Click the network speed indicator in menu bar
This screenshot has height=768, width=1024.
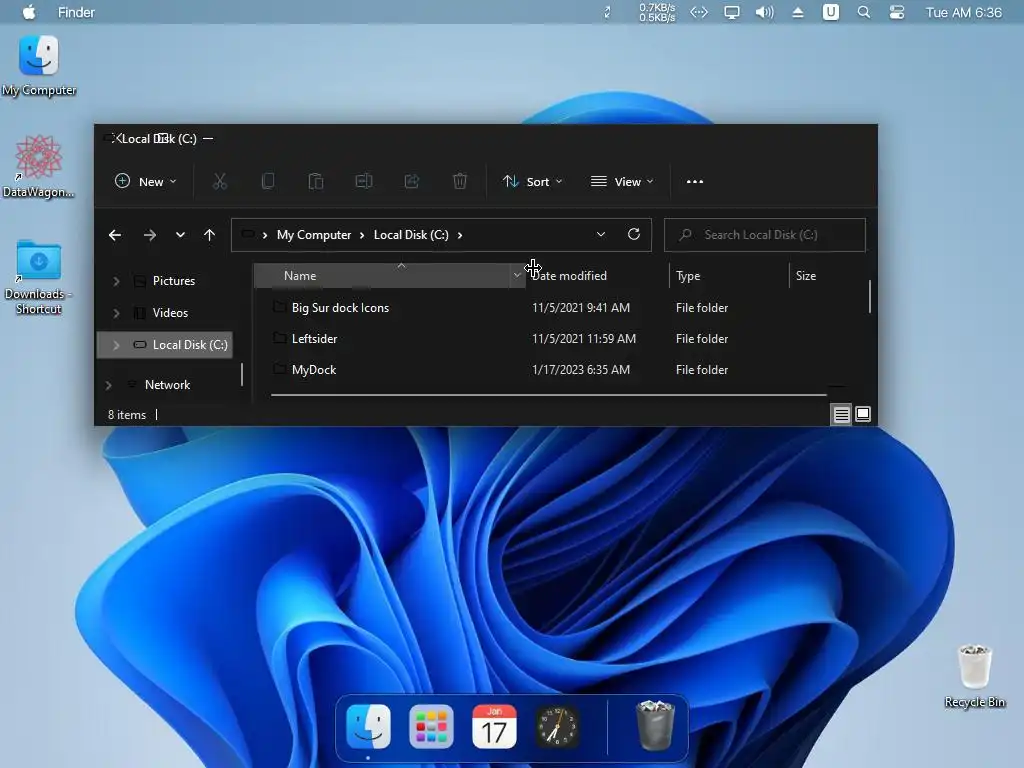tap(657, 12)
